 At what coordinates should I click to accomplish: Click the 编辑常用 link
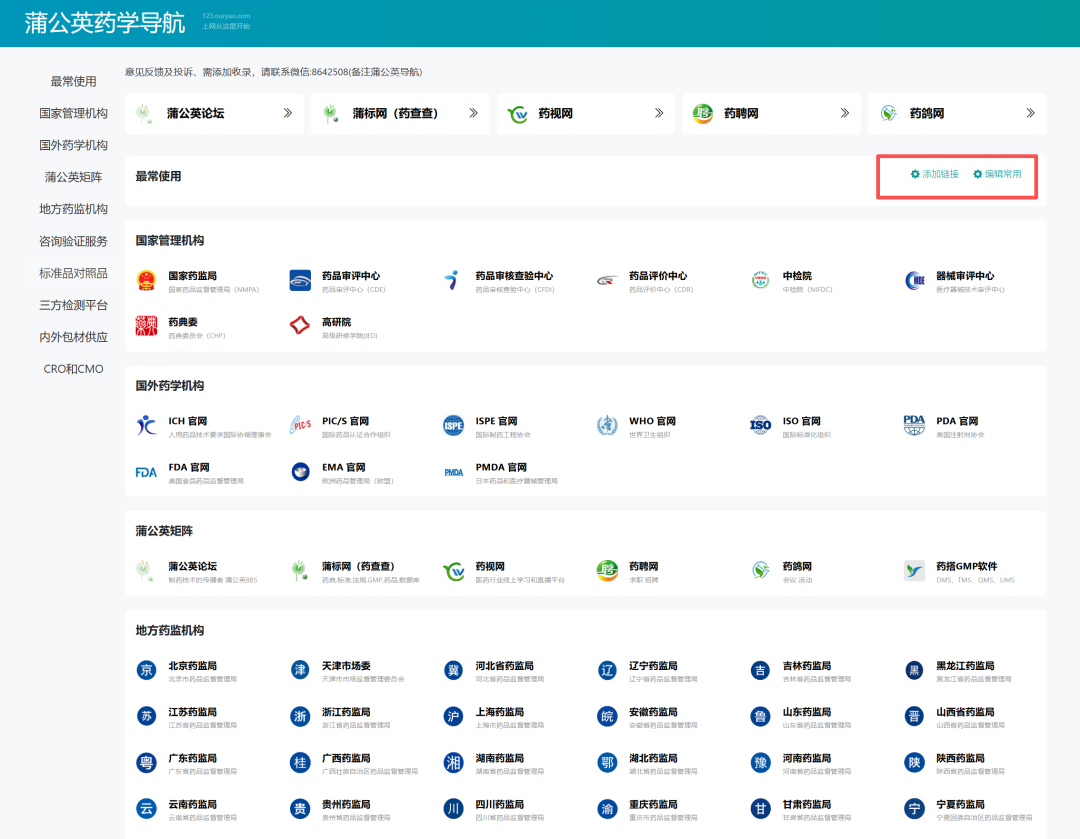click(x=1003, y=174)
